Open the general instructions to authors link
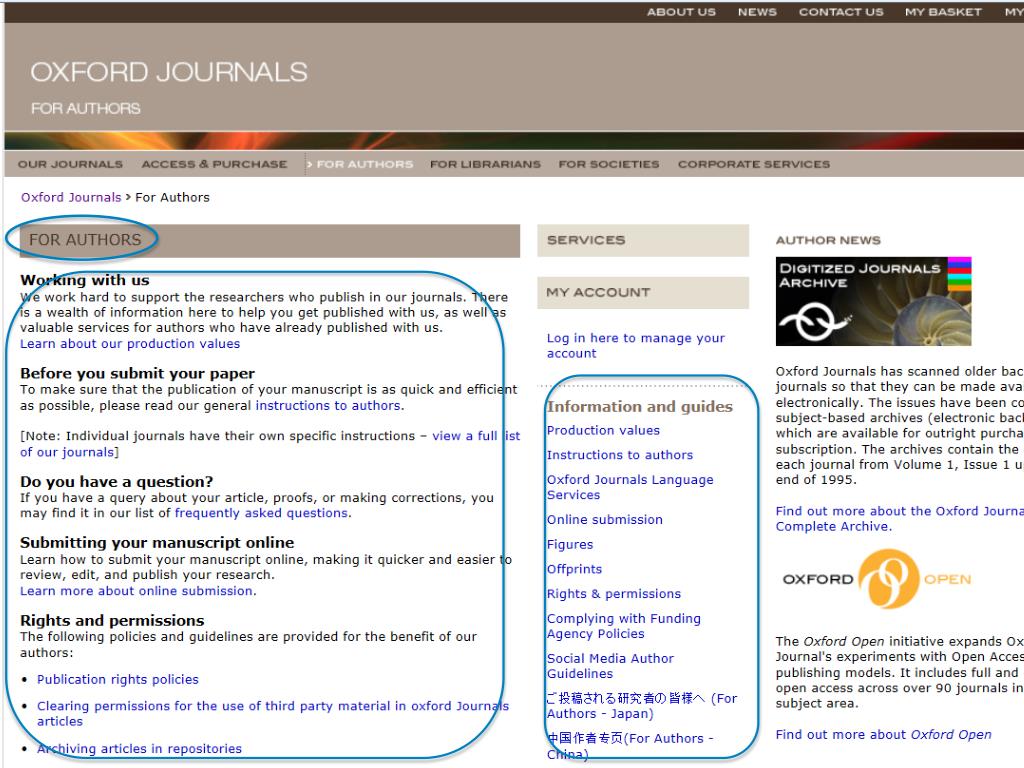The width and height of the screenshot is (1024, 768). [328, 406]
